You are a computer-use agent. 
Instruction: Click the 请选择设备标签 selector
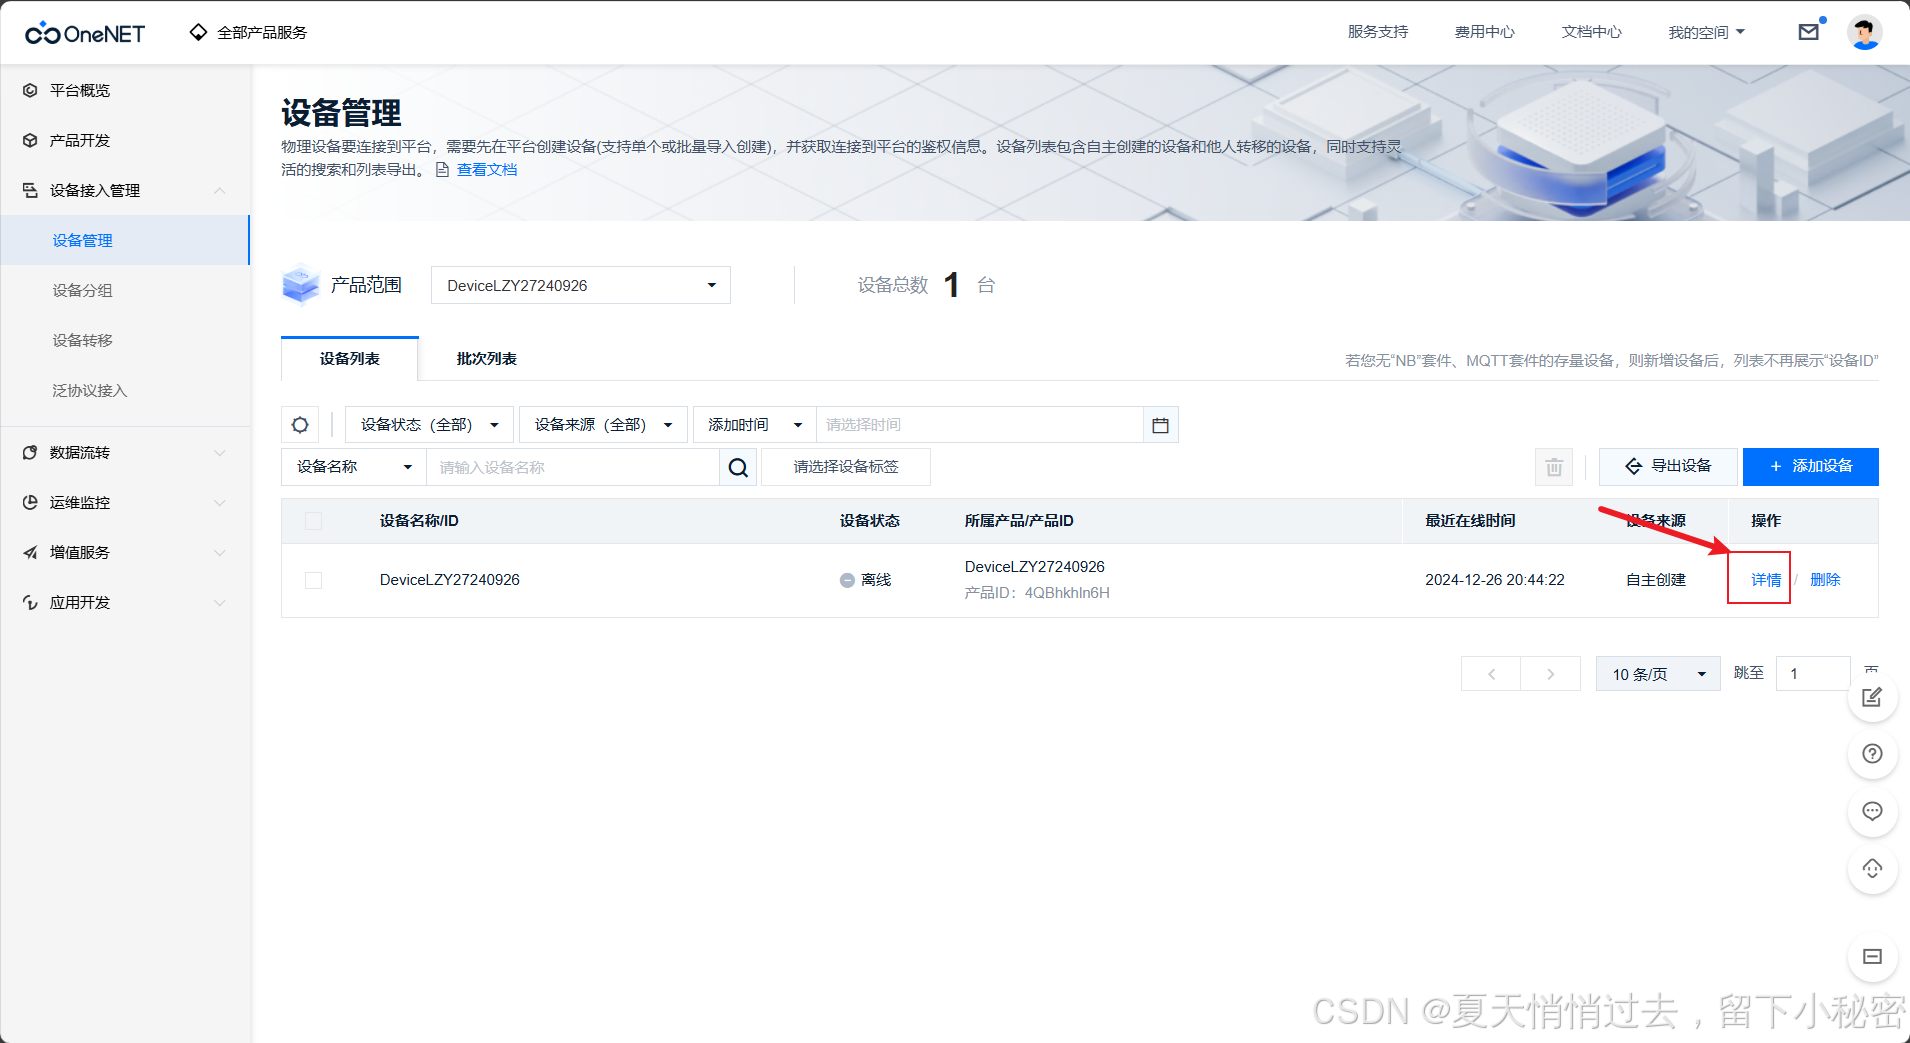846,467
